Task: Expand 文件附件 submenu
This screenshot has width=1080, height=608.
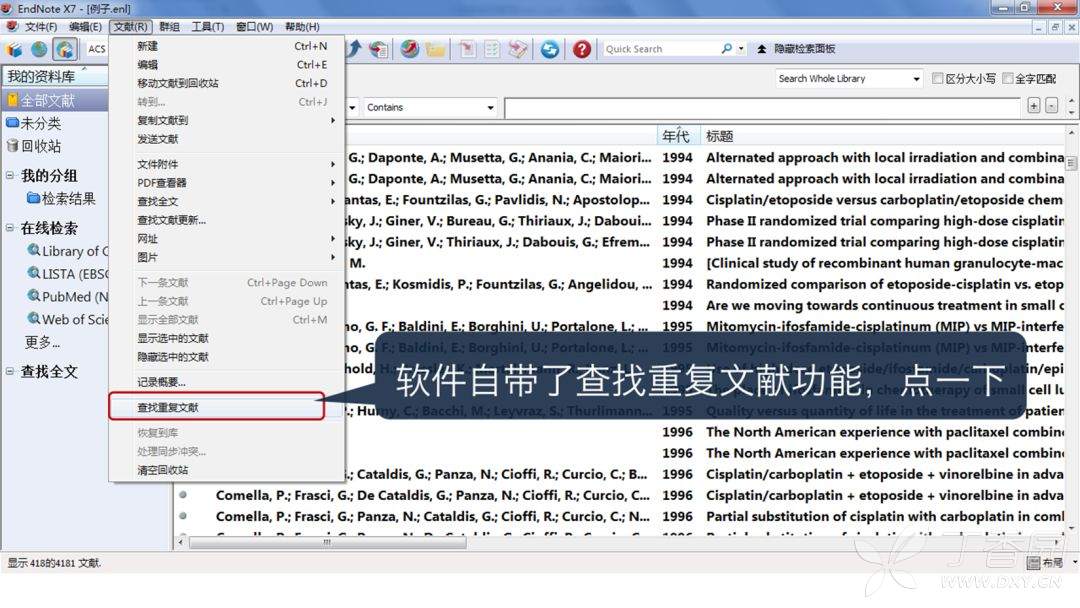Action: tap(227, 164)
